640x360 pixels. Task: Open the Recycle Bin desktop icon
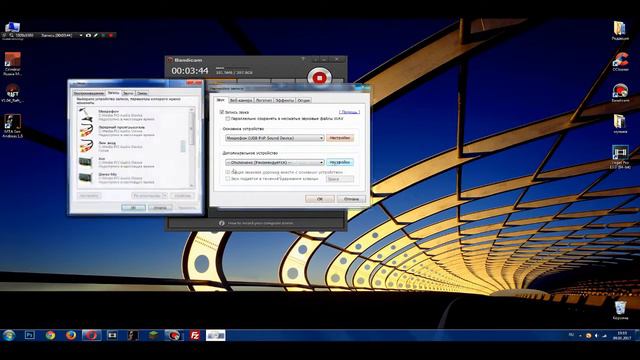(620, 310)
